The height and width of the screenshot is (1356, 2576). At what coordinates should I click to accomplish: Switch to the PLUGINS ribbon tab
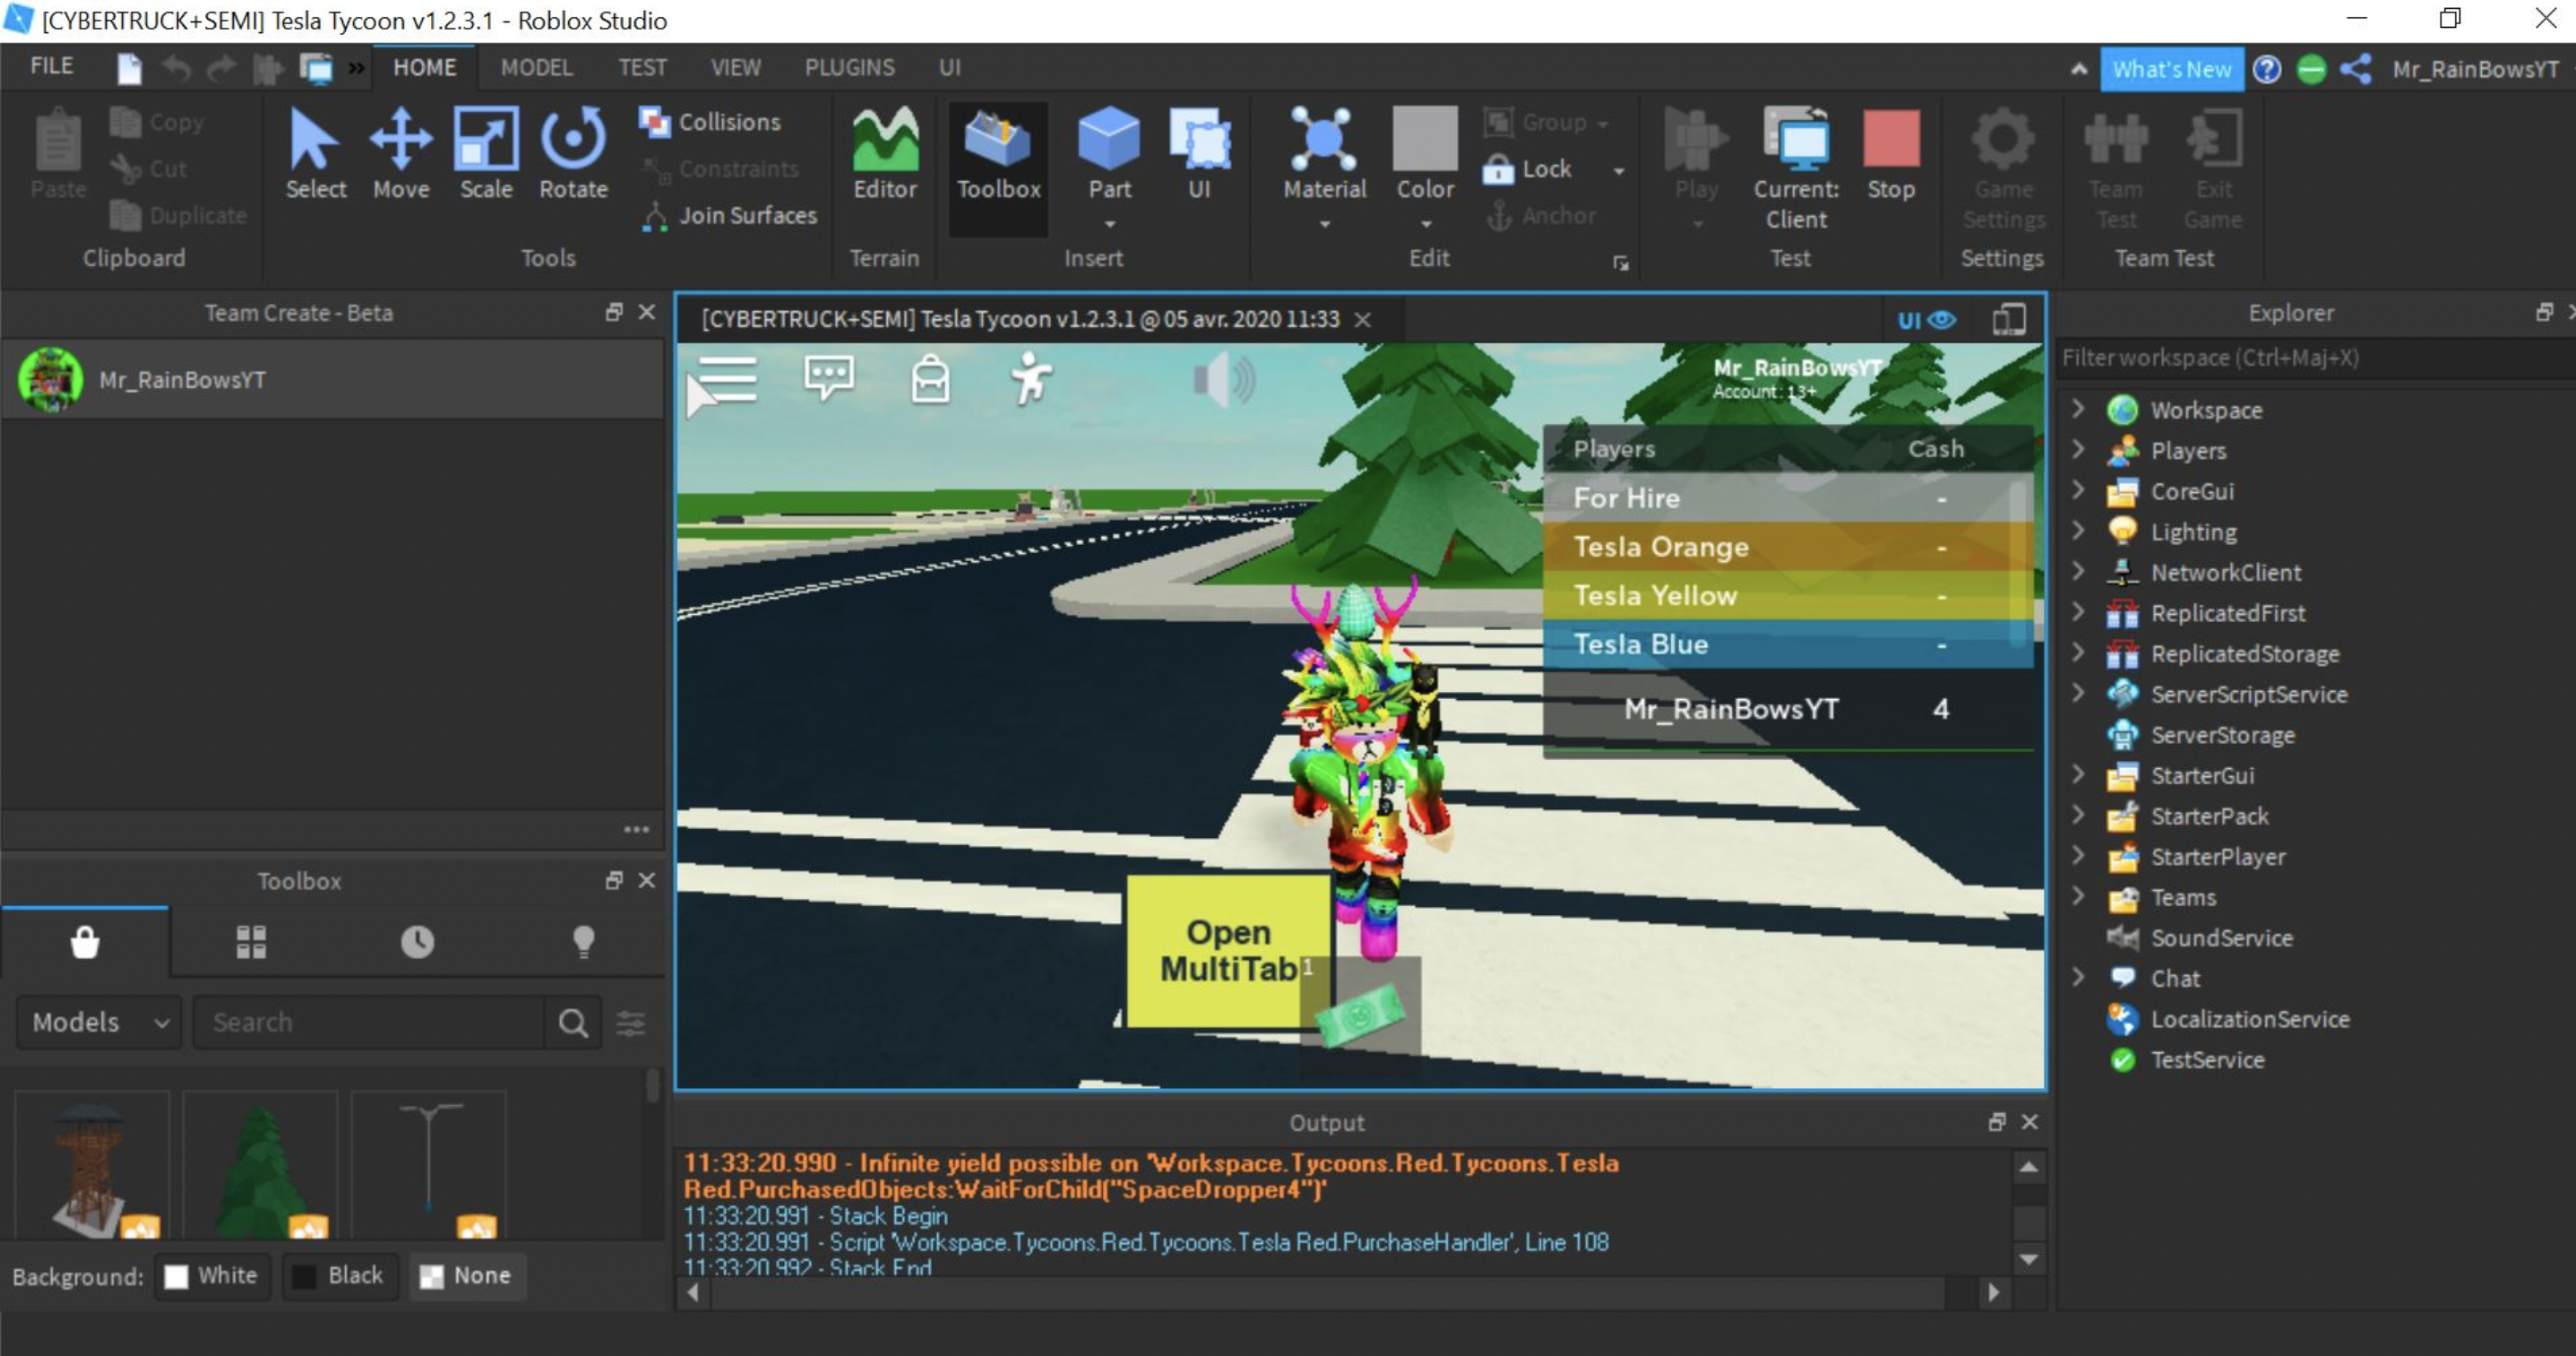(850, 67)
